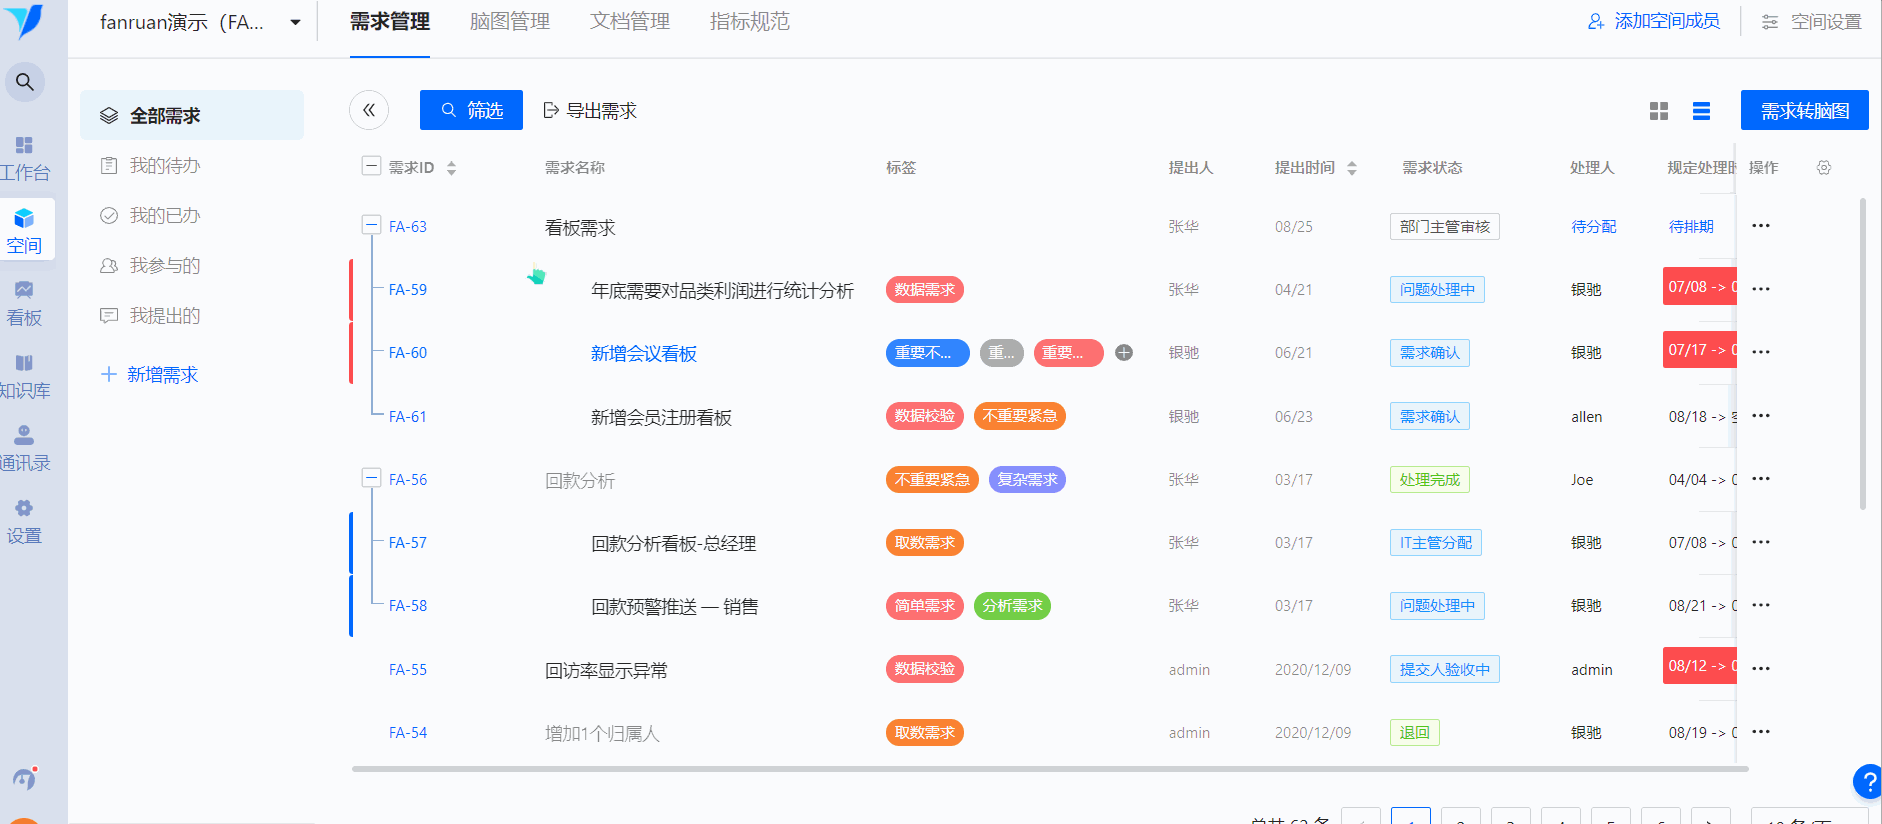
Task: Click 新增需求 to add a requirement
Action: [150, 374]
